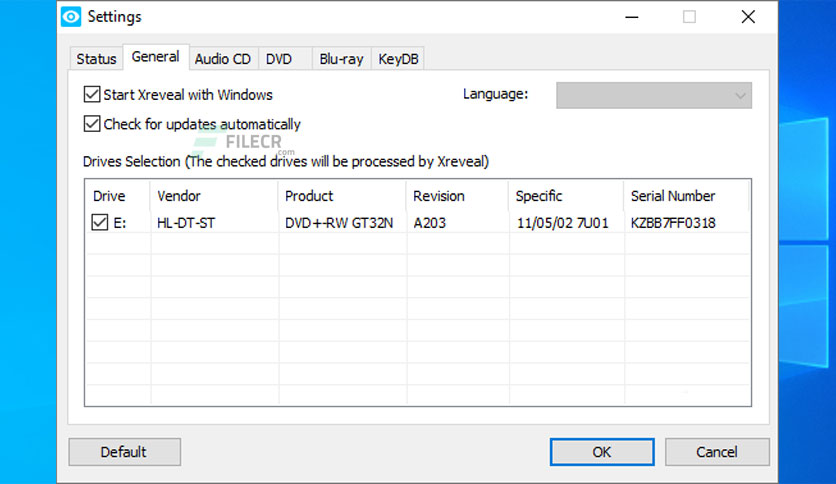Open the Audio CD tab
The image size is (836, 484).
click(223, 59)
